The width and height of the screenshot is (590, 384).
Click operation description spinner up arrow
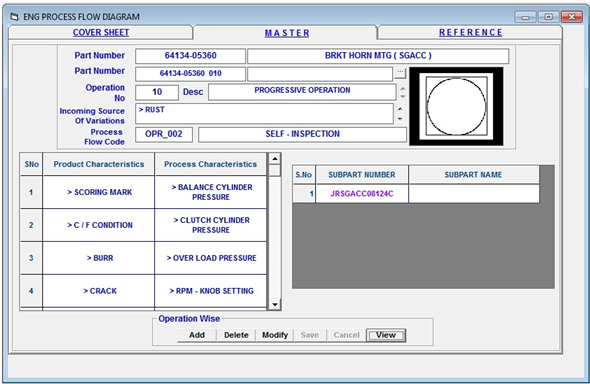pos(403,88)
